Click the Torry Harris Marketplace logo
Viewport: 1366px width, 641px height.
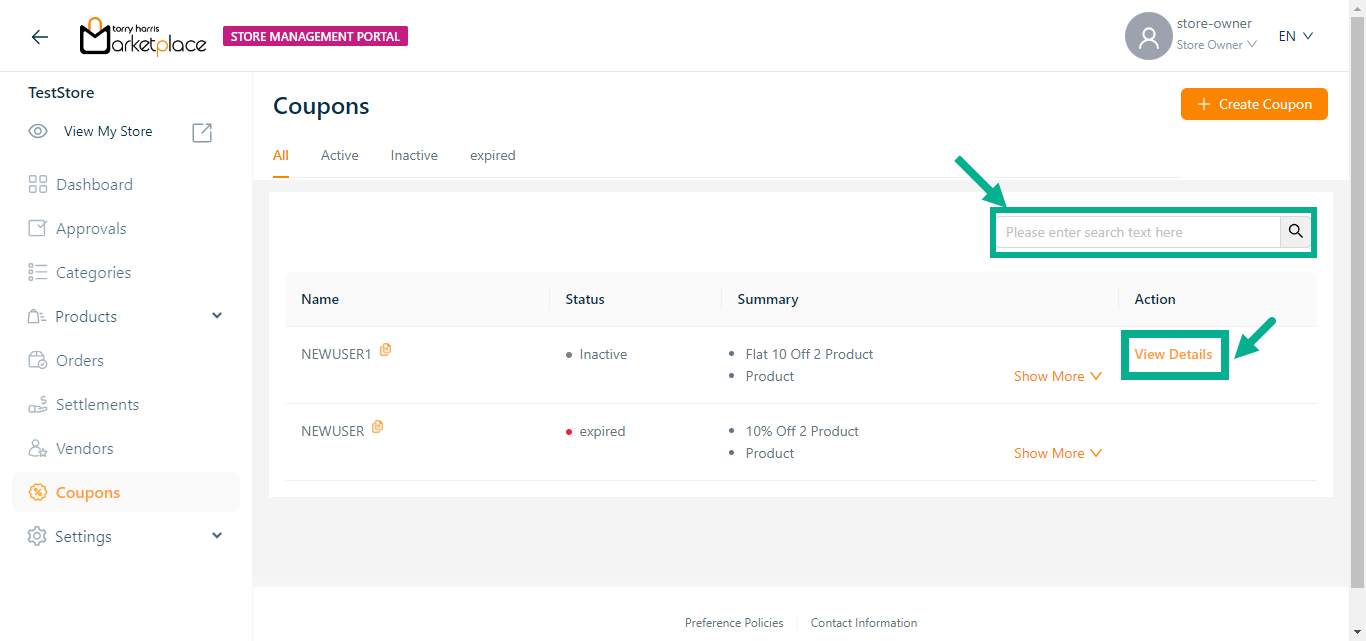click(x=143, y=37)
